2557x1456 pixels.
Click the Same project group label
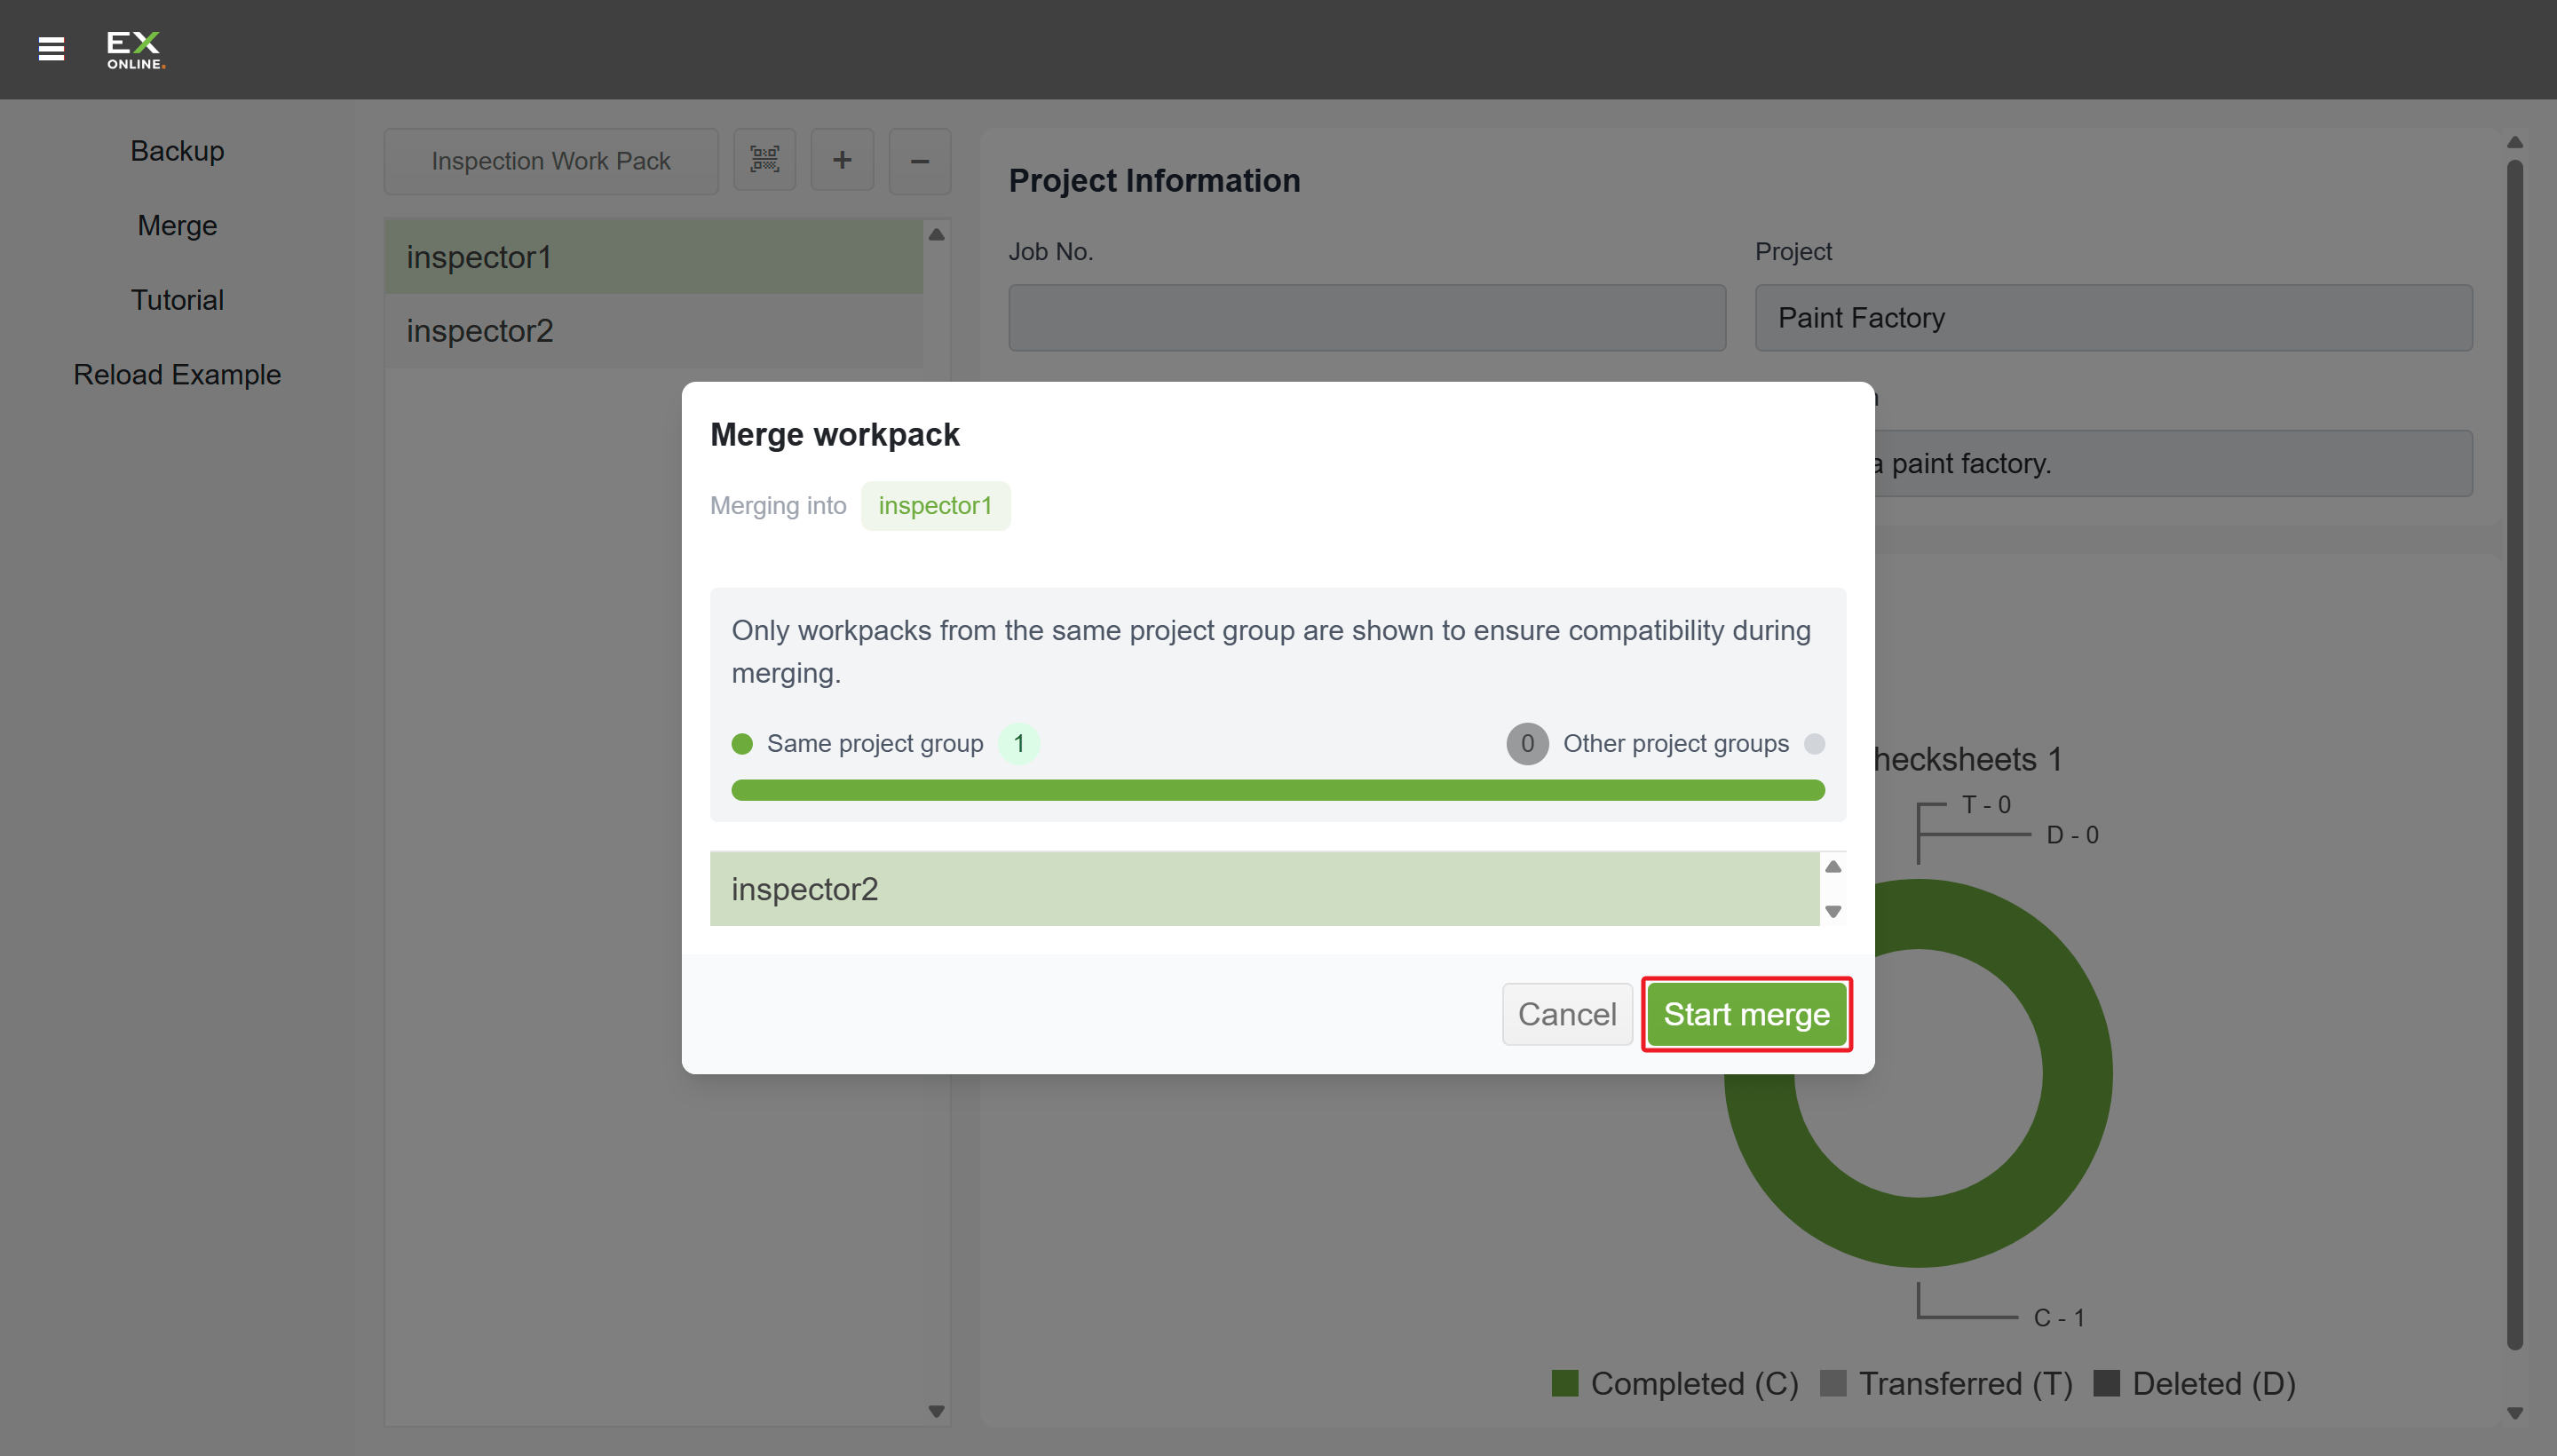tap(875, 743)
